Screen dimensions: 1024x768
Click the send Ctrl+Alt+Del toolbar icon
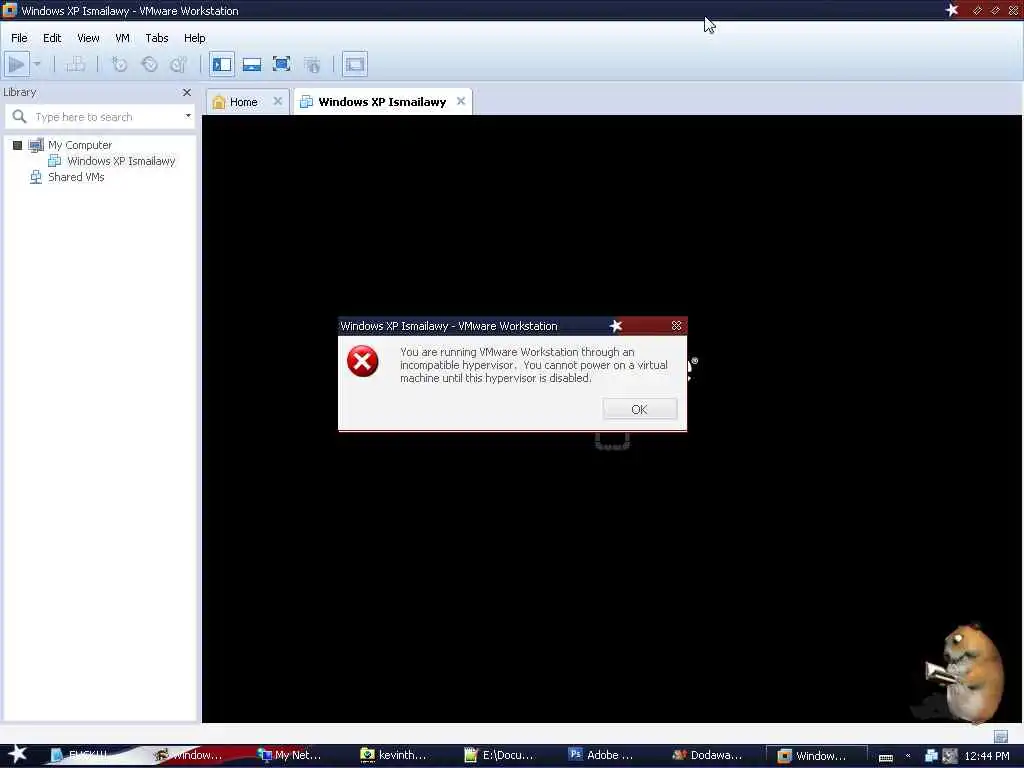pos(76,64)
